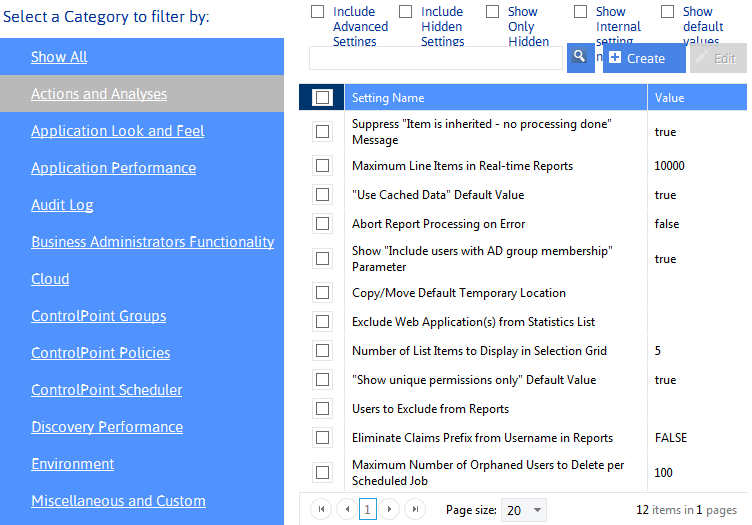Select page number 1 in pager

[368, 509]
